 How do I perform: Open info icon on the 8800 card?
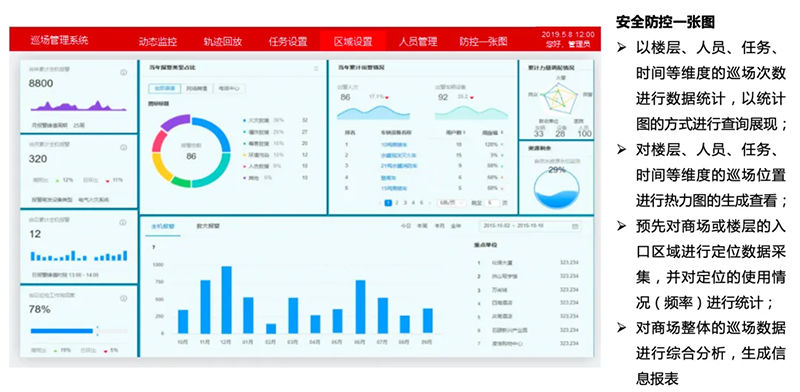tap(123, 72)
